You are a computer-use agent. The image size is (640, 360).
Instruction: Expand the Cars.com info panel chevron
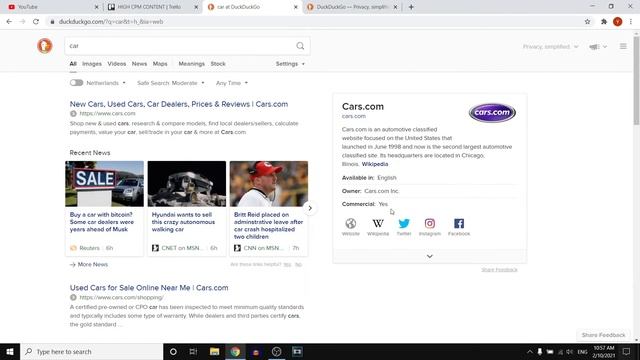point(430,256)
